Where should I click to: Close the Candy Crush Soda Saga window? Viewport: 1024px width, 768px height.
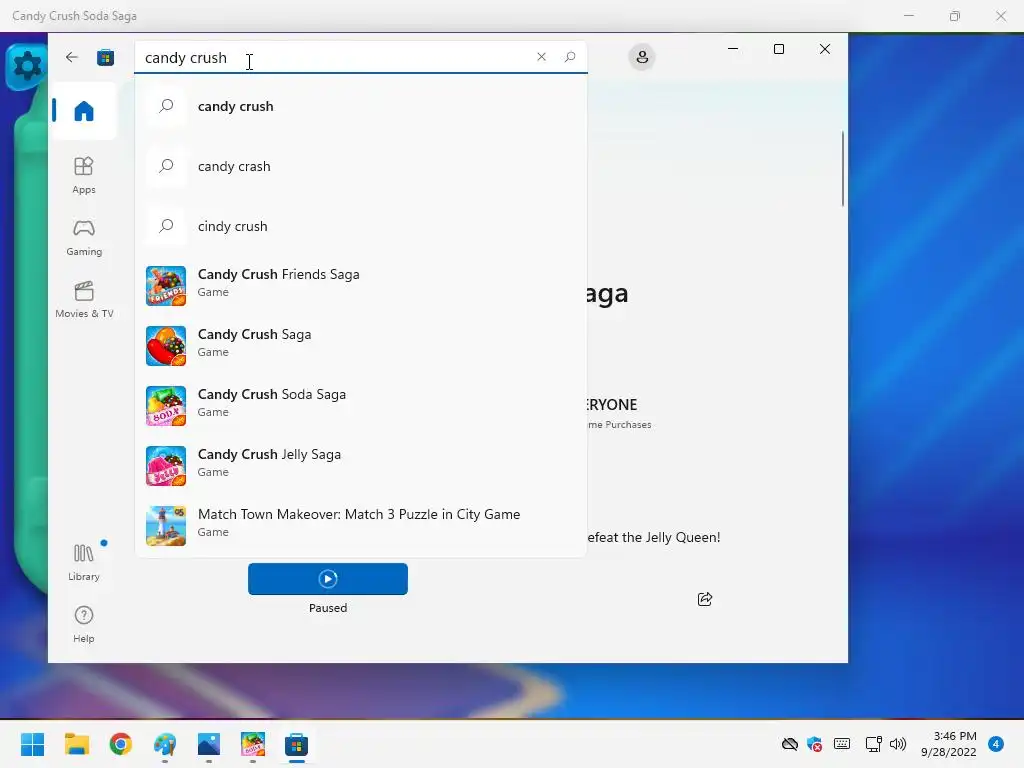(x=1000, y=16)
